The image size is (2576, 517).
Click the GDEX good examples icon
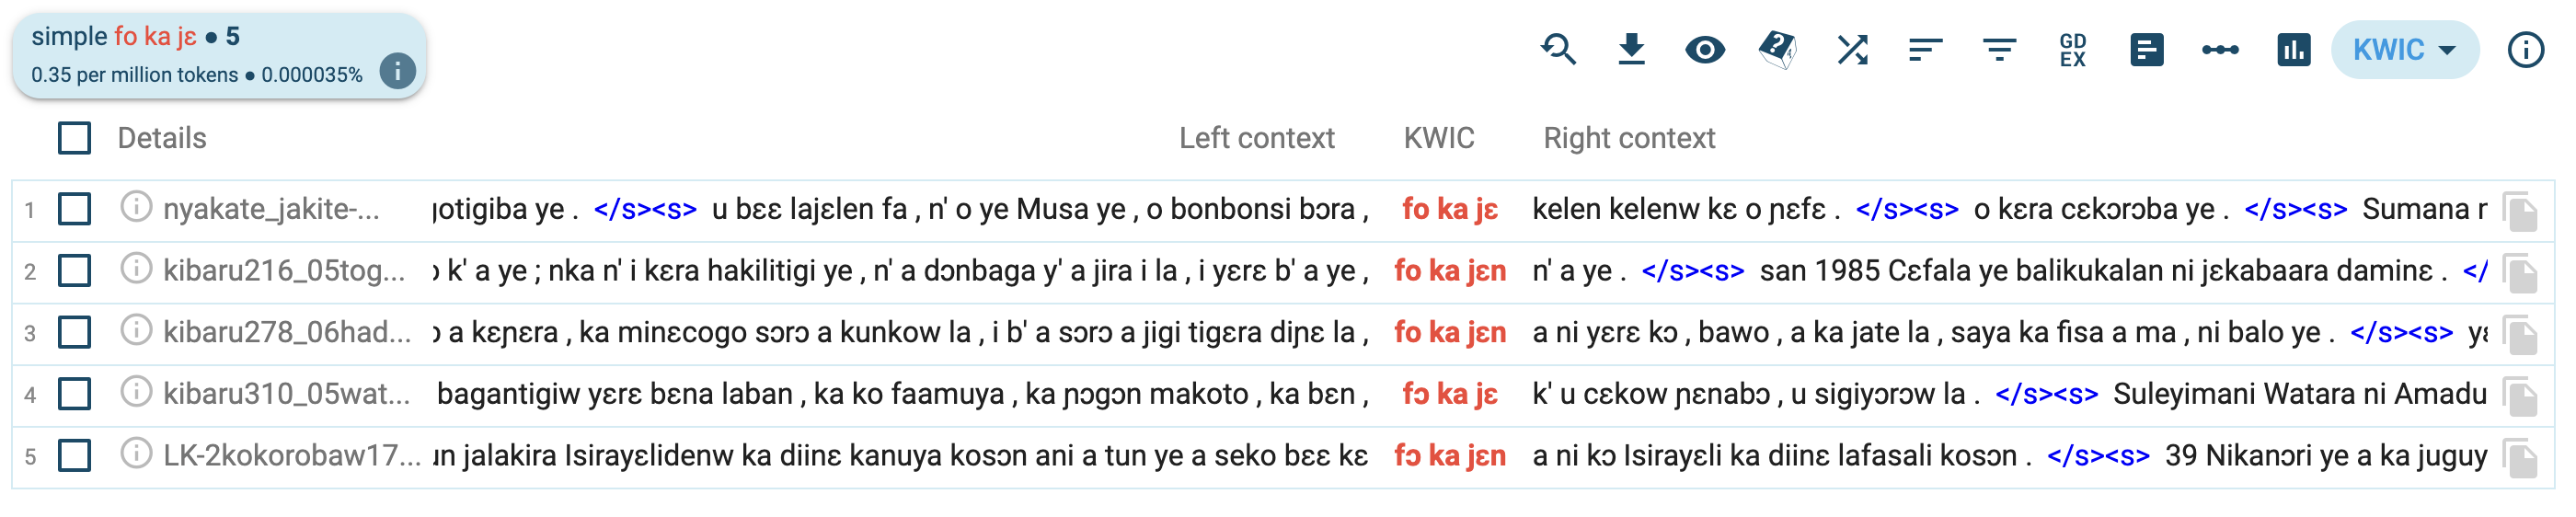(2073, 49)
